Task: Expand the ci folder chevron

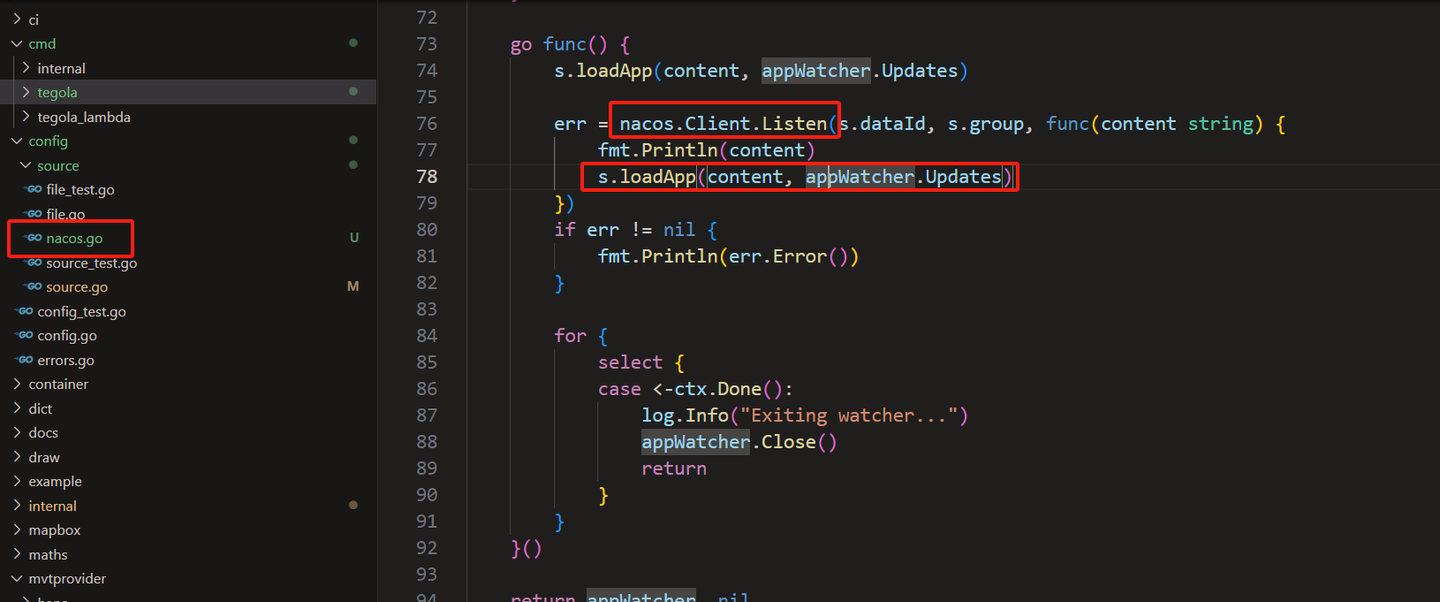Action: tap(17, 19)
